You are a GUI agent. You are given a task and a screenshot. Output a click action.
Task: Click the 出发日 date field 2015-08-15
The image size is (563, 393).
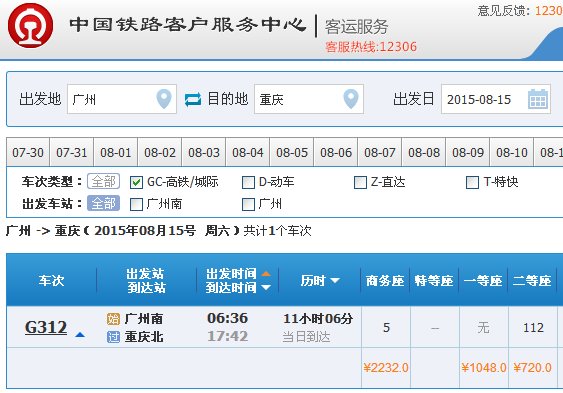coord(496,99)
